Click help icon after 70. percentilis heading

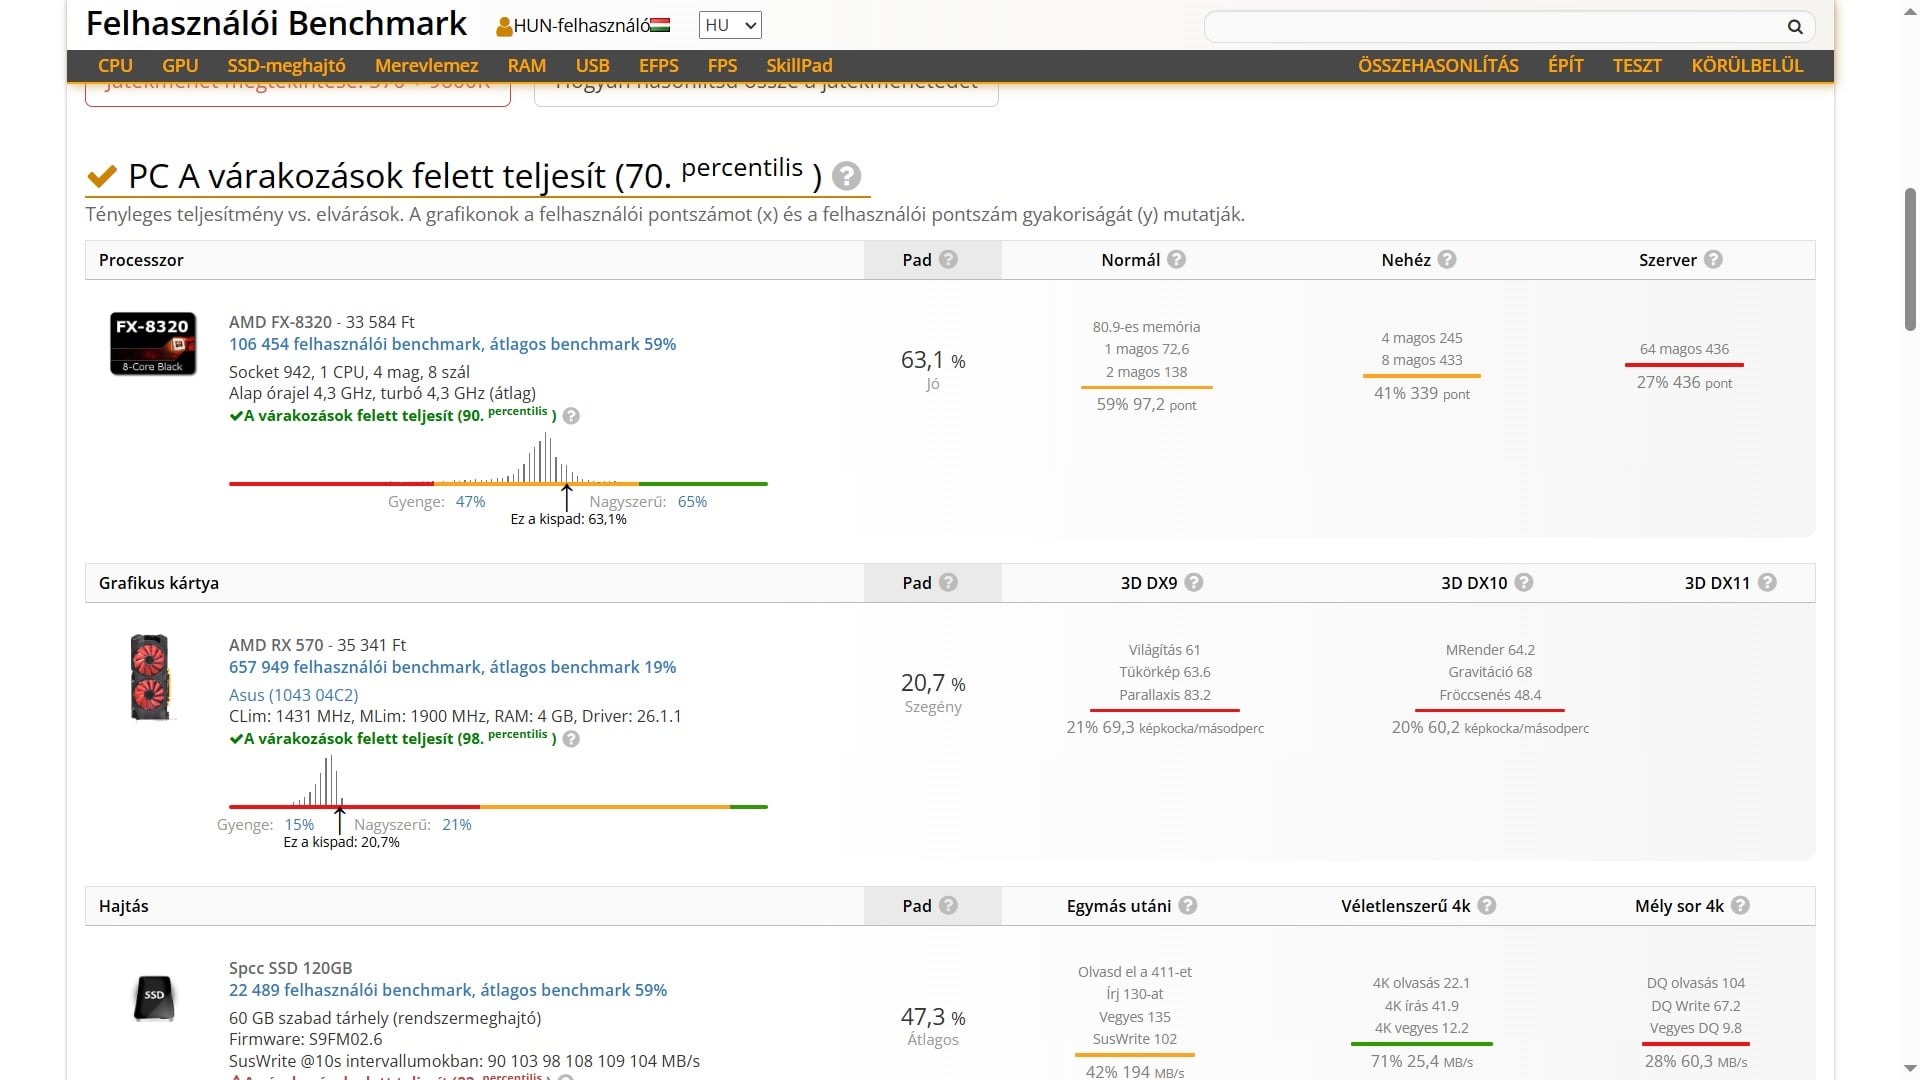tap(846, 176)
